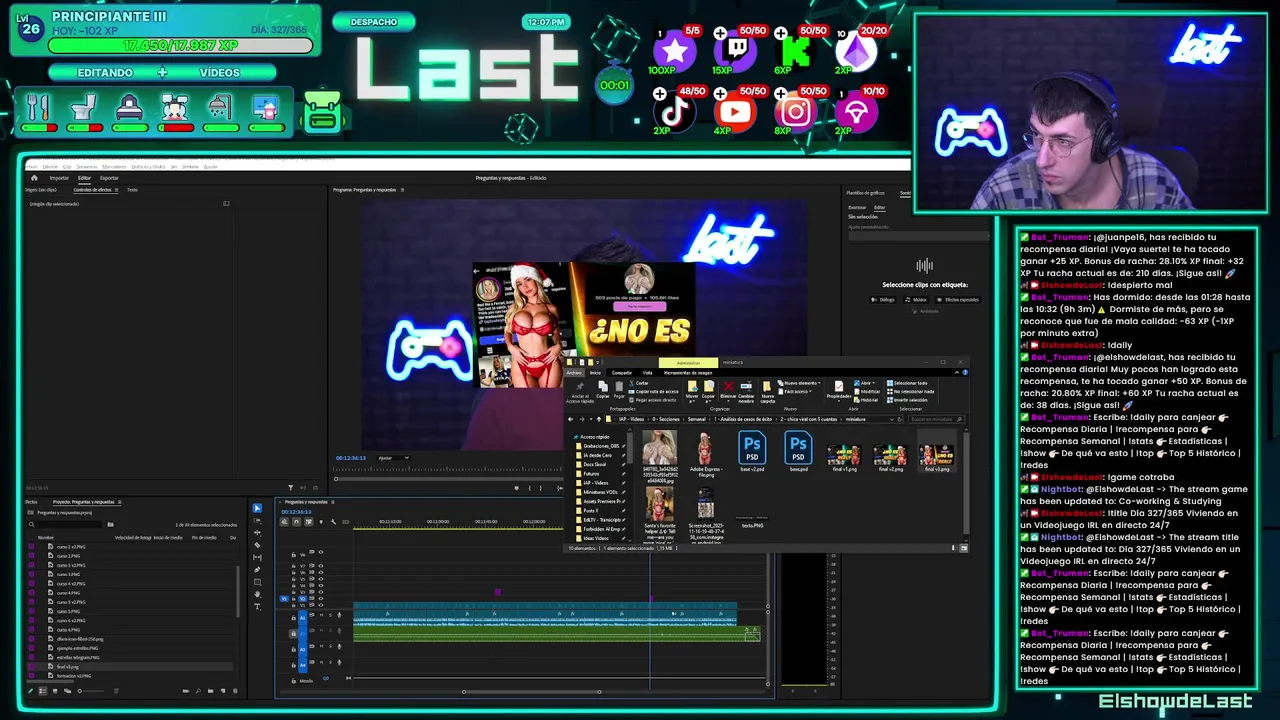Open Explorer recent locations dropdown arrow
The image size is (1280, 720).
591,419
